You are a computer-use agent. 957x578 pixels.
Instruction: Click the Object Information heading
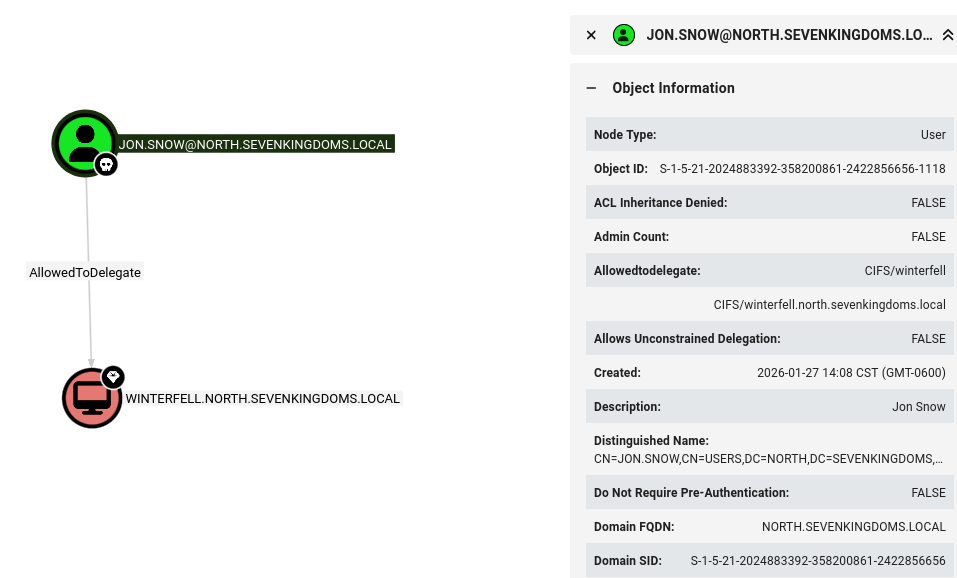[673, 88]
